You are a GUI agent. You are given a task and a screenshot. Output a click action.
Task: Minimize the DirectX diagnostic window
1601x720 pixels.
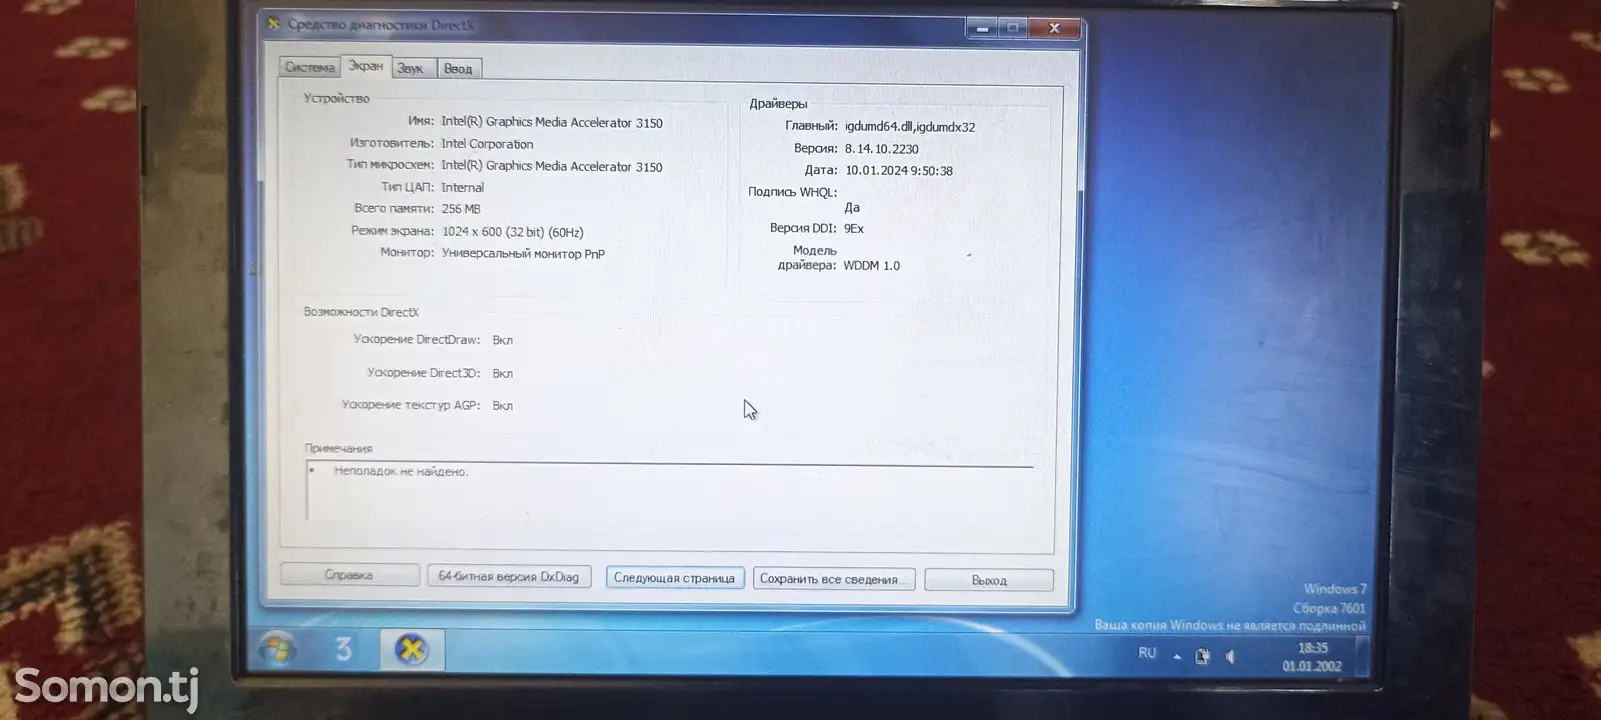(981, 28)
